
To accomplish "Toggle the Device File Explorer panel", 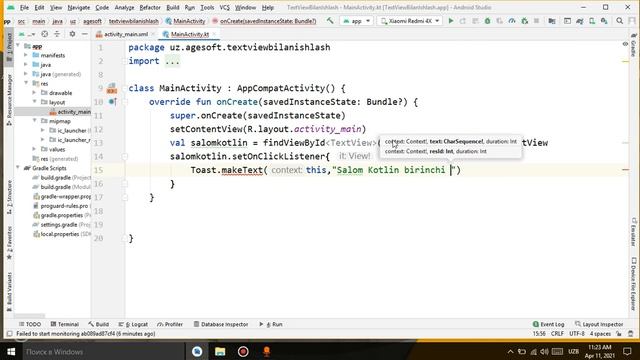I will (x=633, y=284).
